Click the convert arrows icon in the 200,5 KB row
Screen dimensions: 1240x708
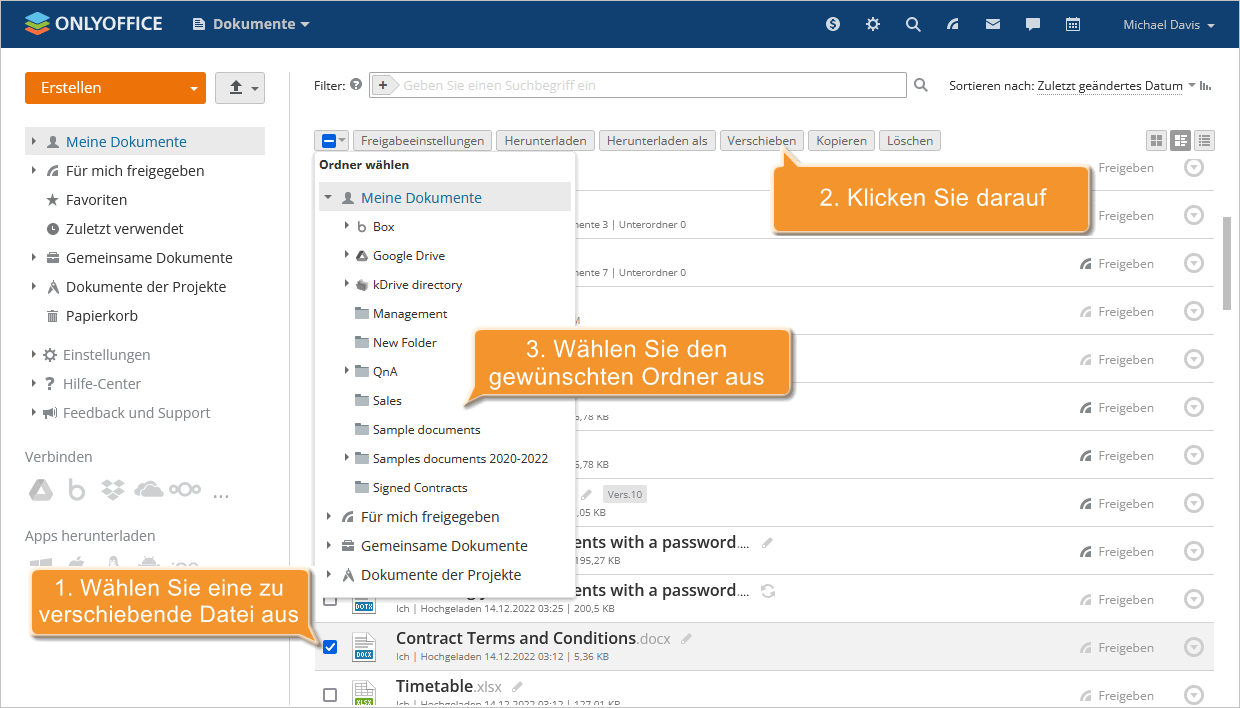click(x=768, y=590)
